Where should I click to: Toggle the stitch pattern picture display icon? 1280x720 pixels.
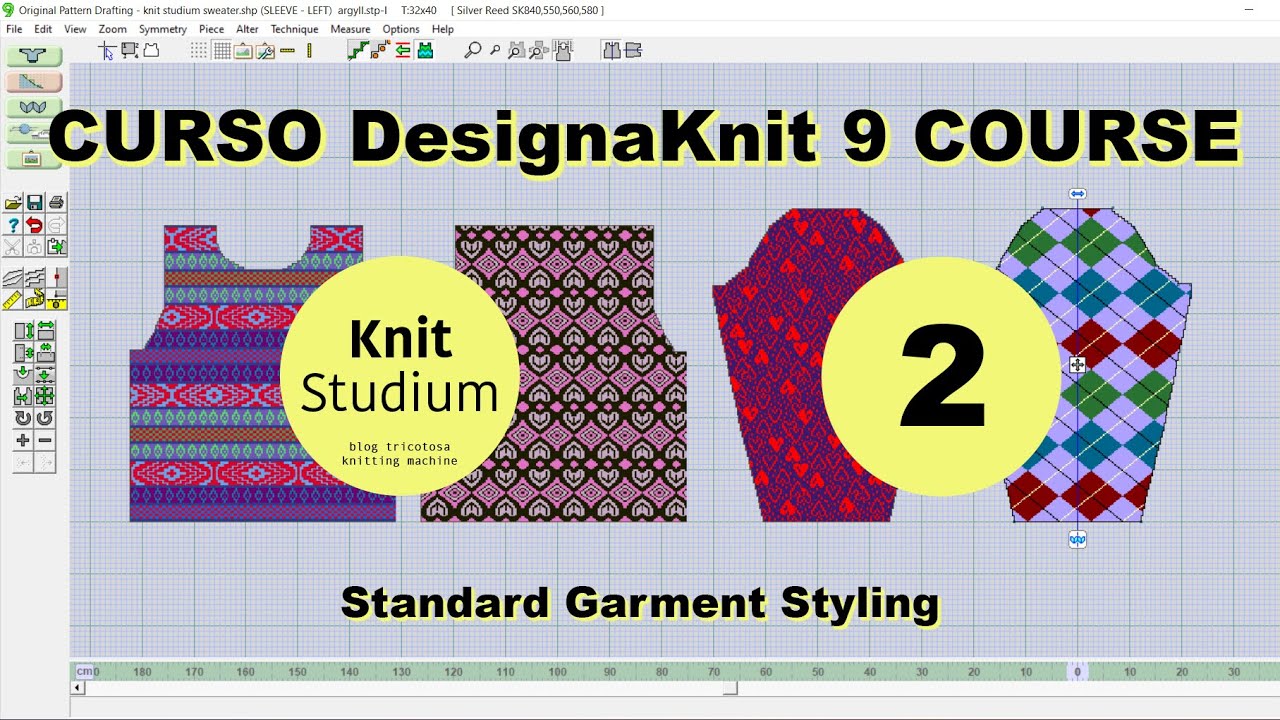click(243, 50)
